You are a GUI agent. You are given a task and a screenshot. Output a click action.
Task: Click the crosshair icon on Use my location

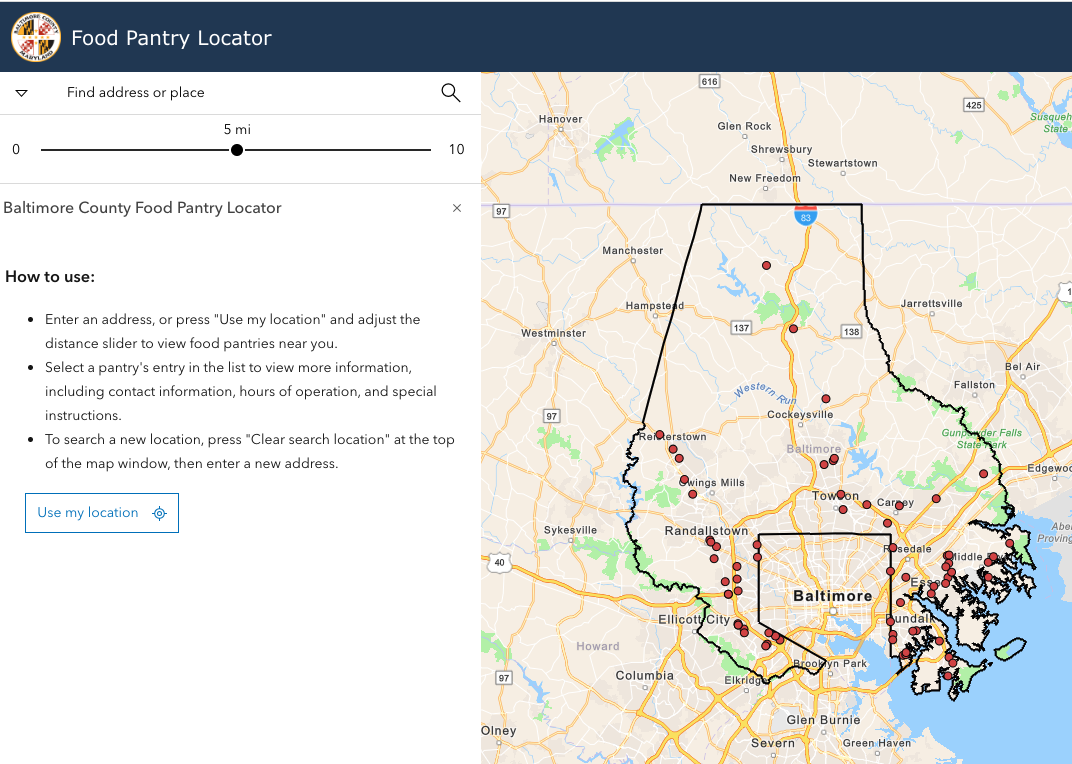tap(159, 513)
